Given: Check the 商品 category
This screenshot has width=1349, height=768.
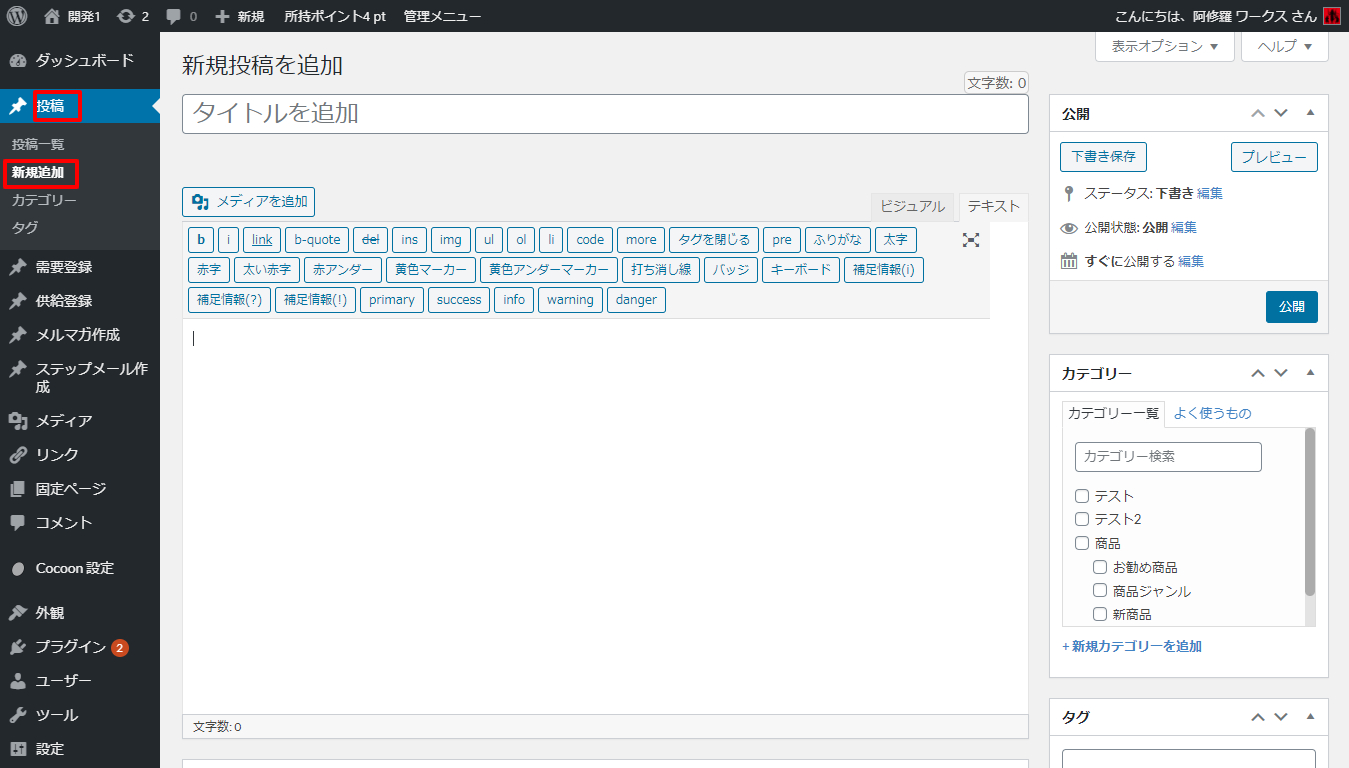Looking at the screenshot, I should tap(1082, 543).
